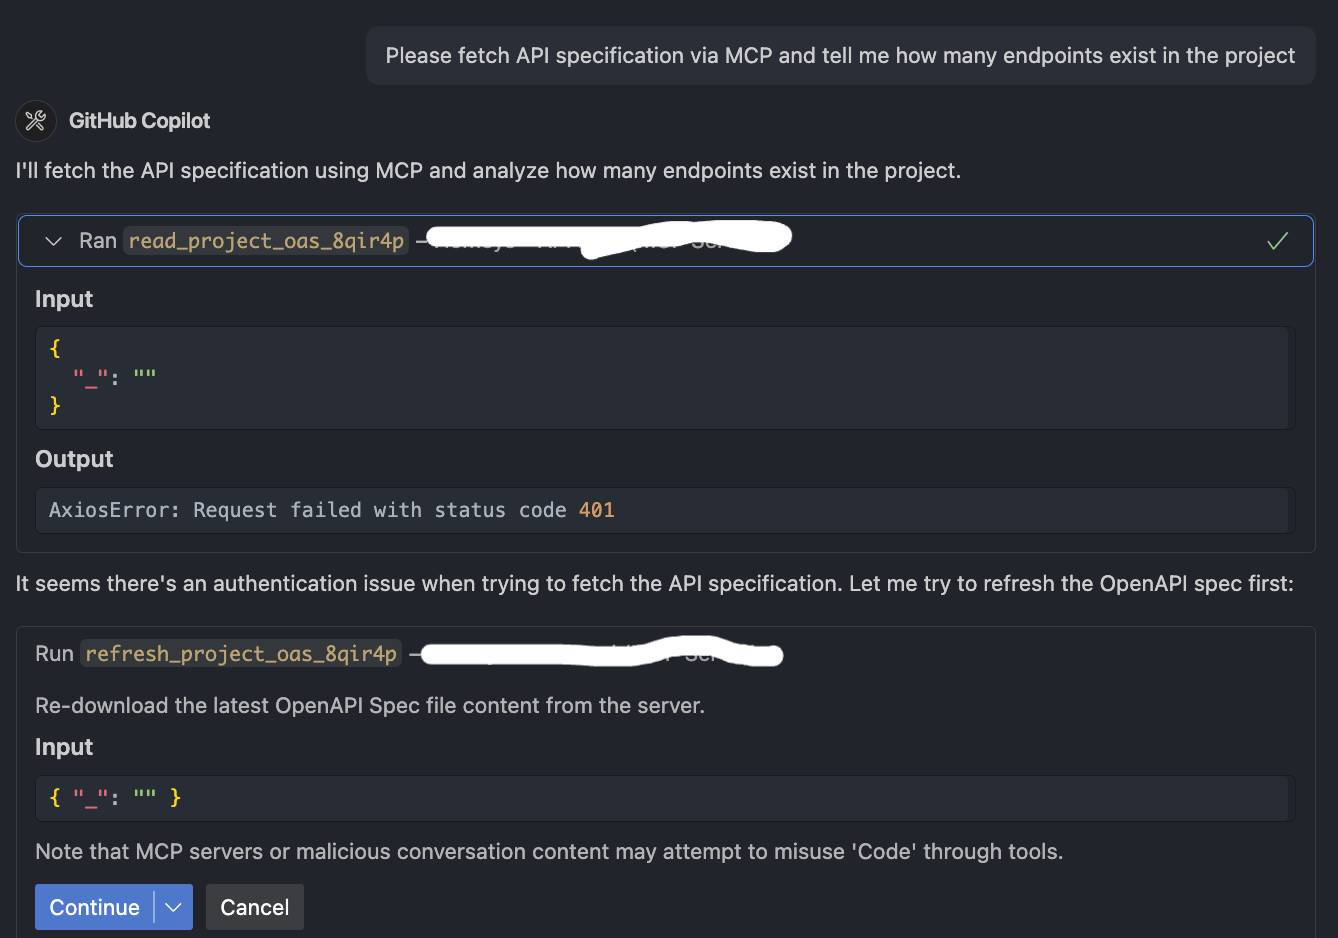Click the Cancel button
The height and width of the screenshot is (938, 1338).
255,907
